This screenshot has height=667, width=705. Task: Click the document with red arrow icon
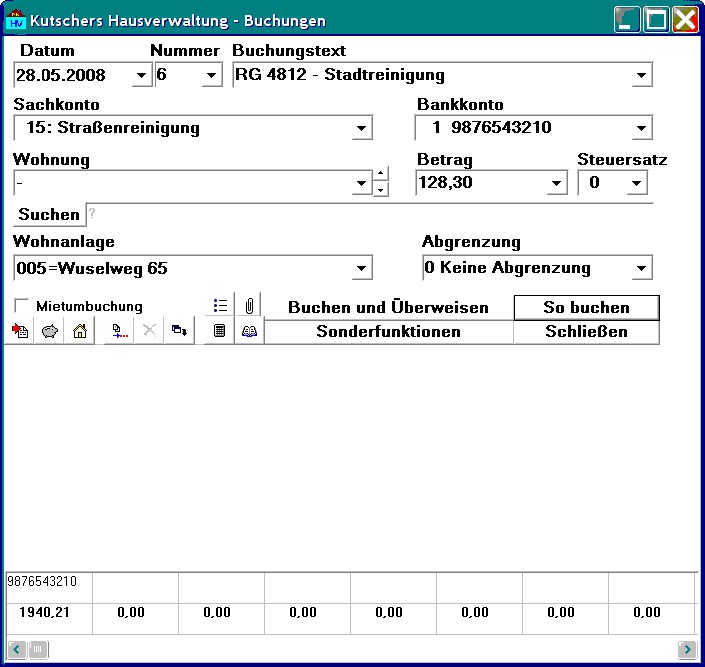[x=19, y=331]
